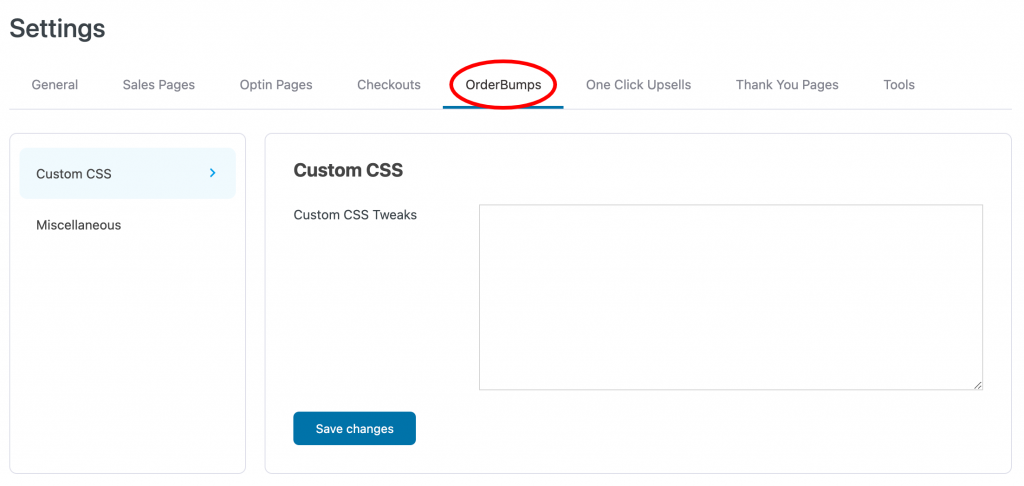Open the General settings tab

tap(55, 85)
